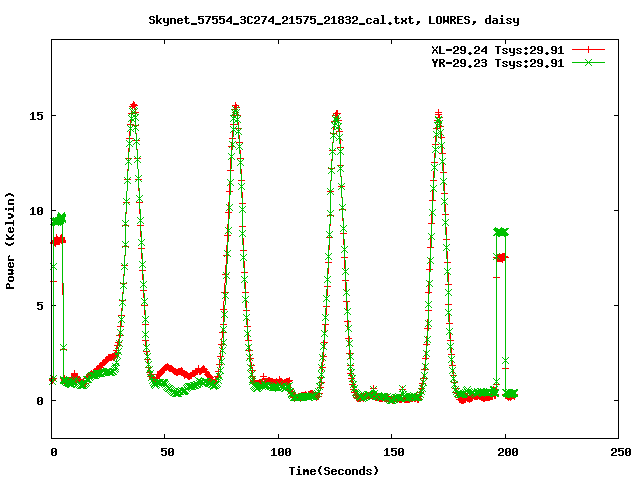Click the x-axis tick label 50
Screen dimensions: 640x480
tap(167, 452)
